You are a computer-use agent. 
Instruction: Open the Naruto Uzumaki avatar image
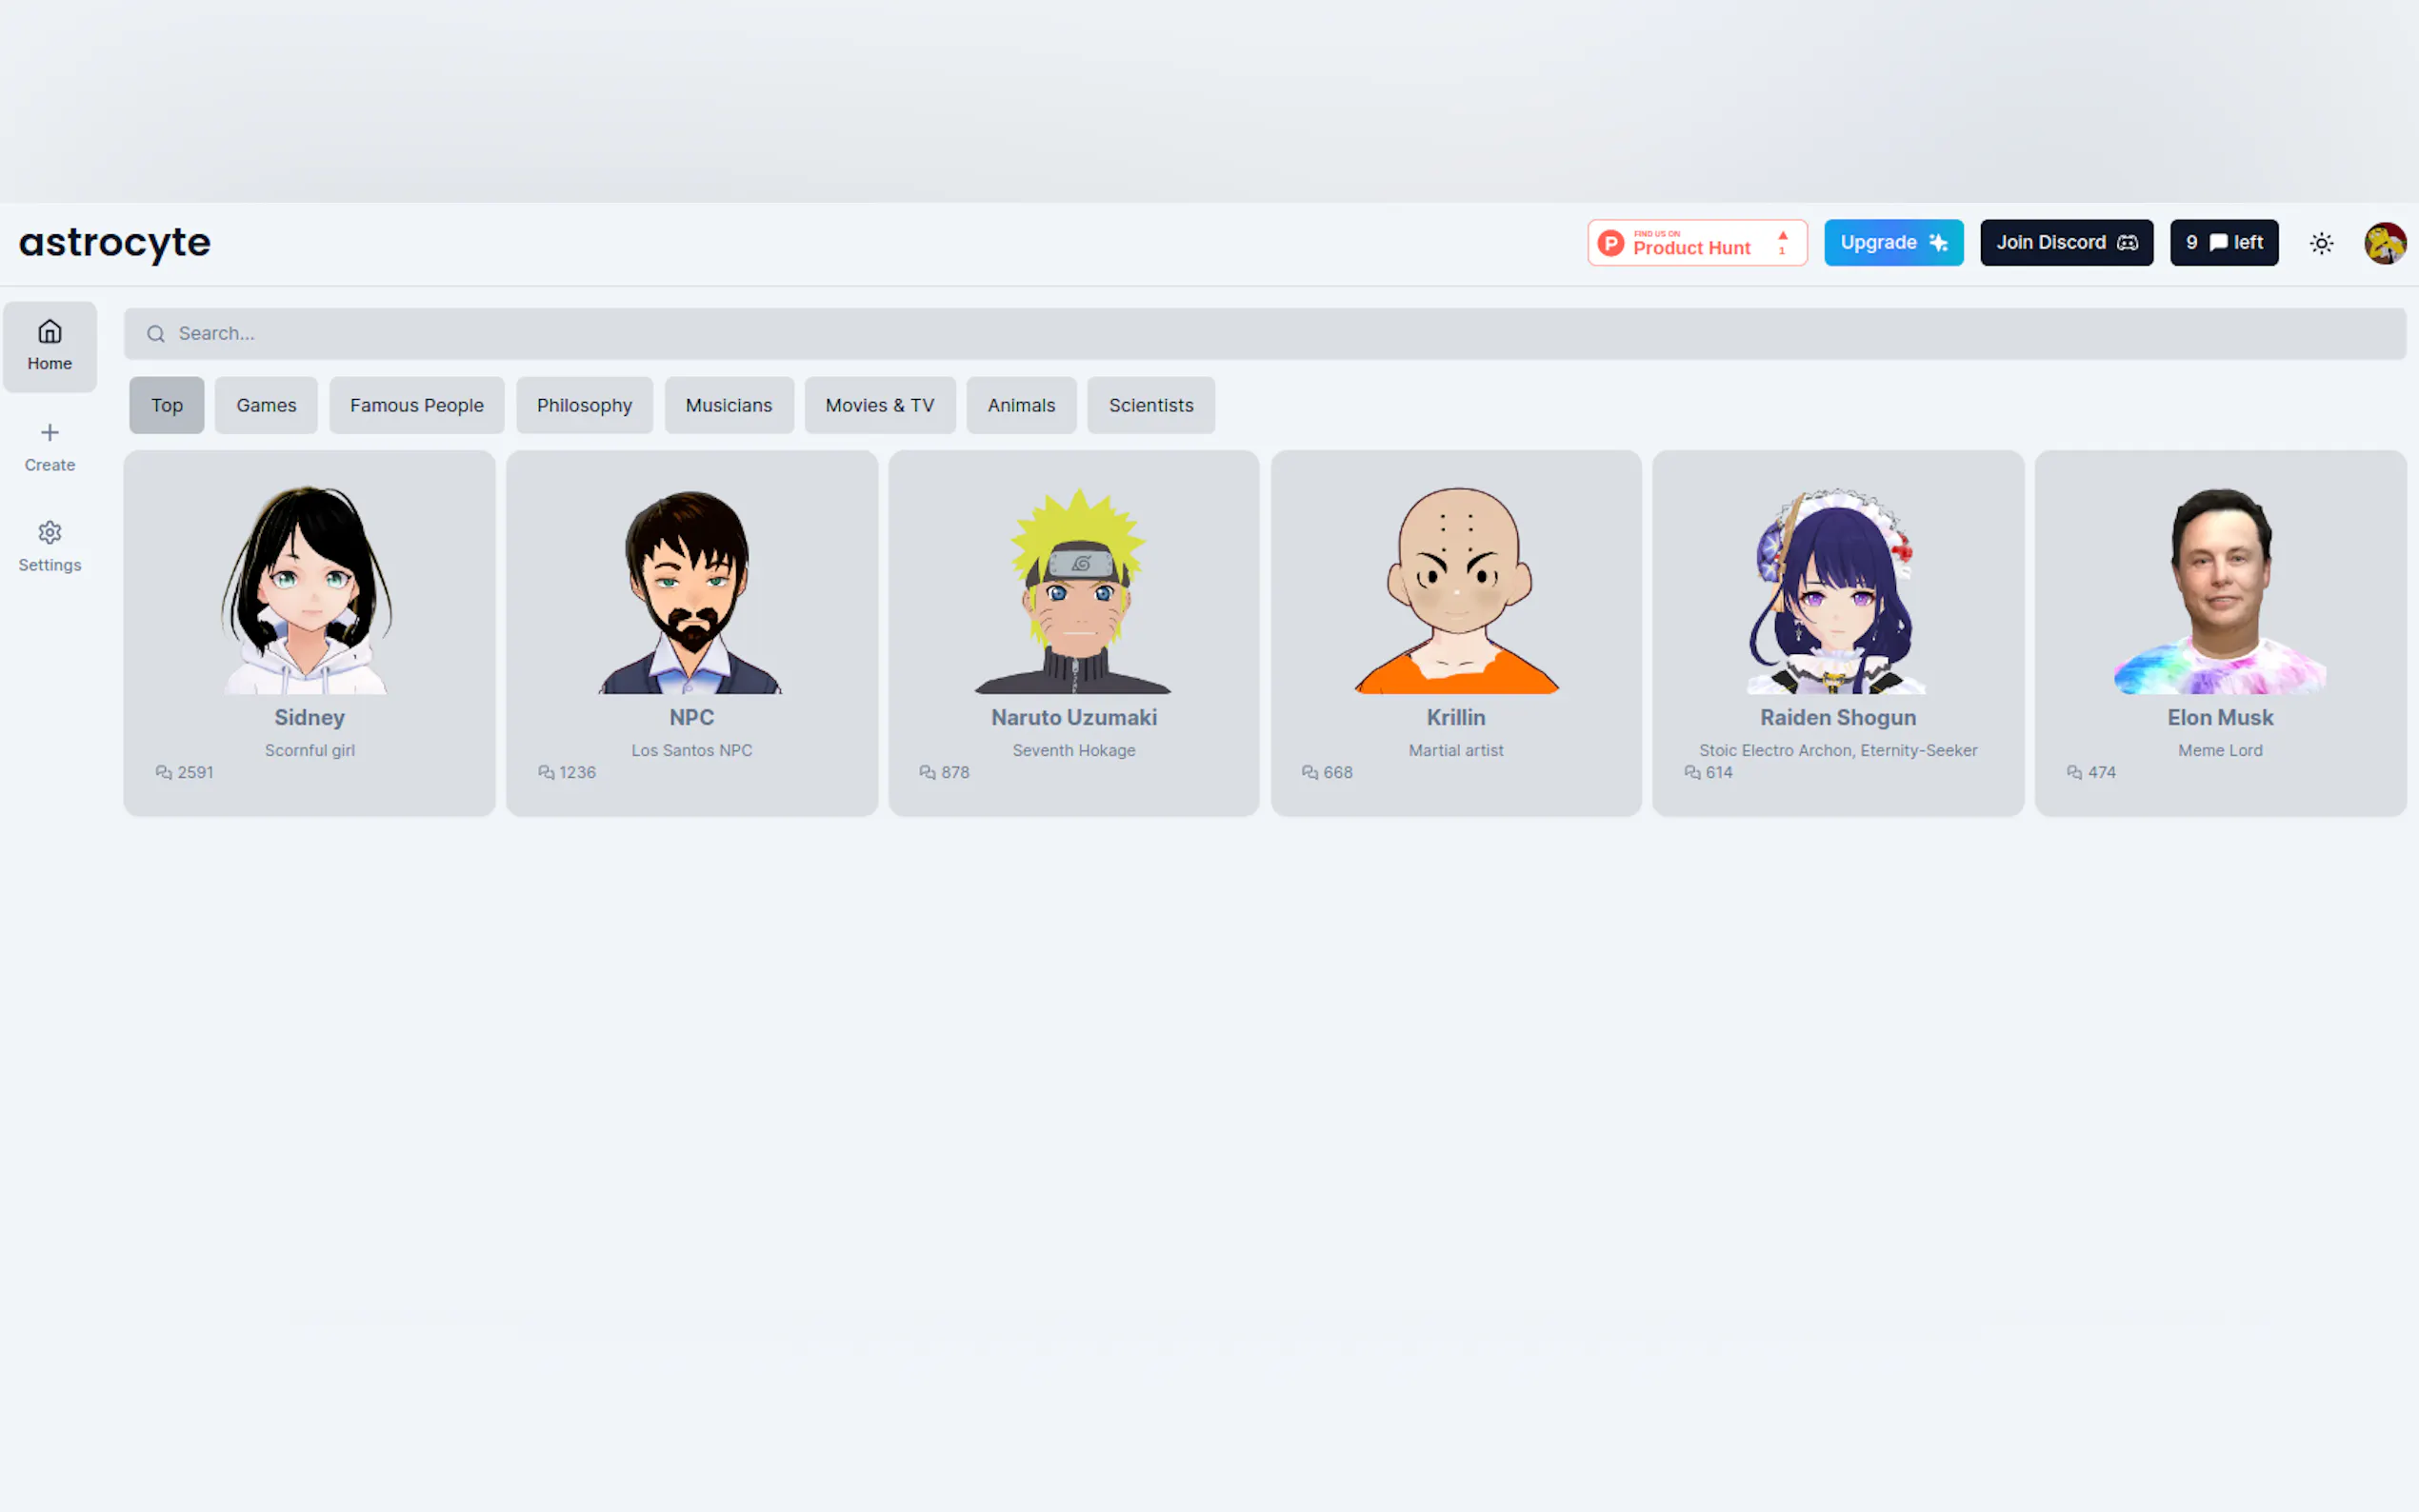(1073, 590)
